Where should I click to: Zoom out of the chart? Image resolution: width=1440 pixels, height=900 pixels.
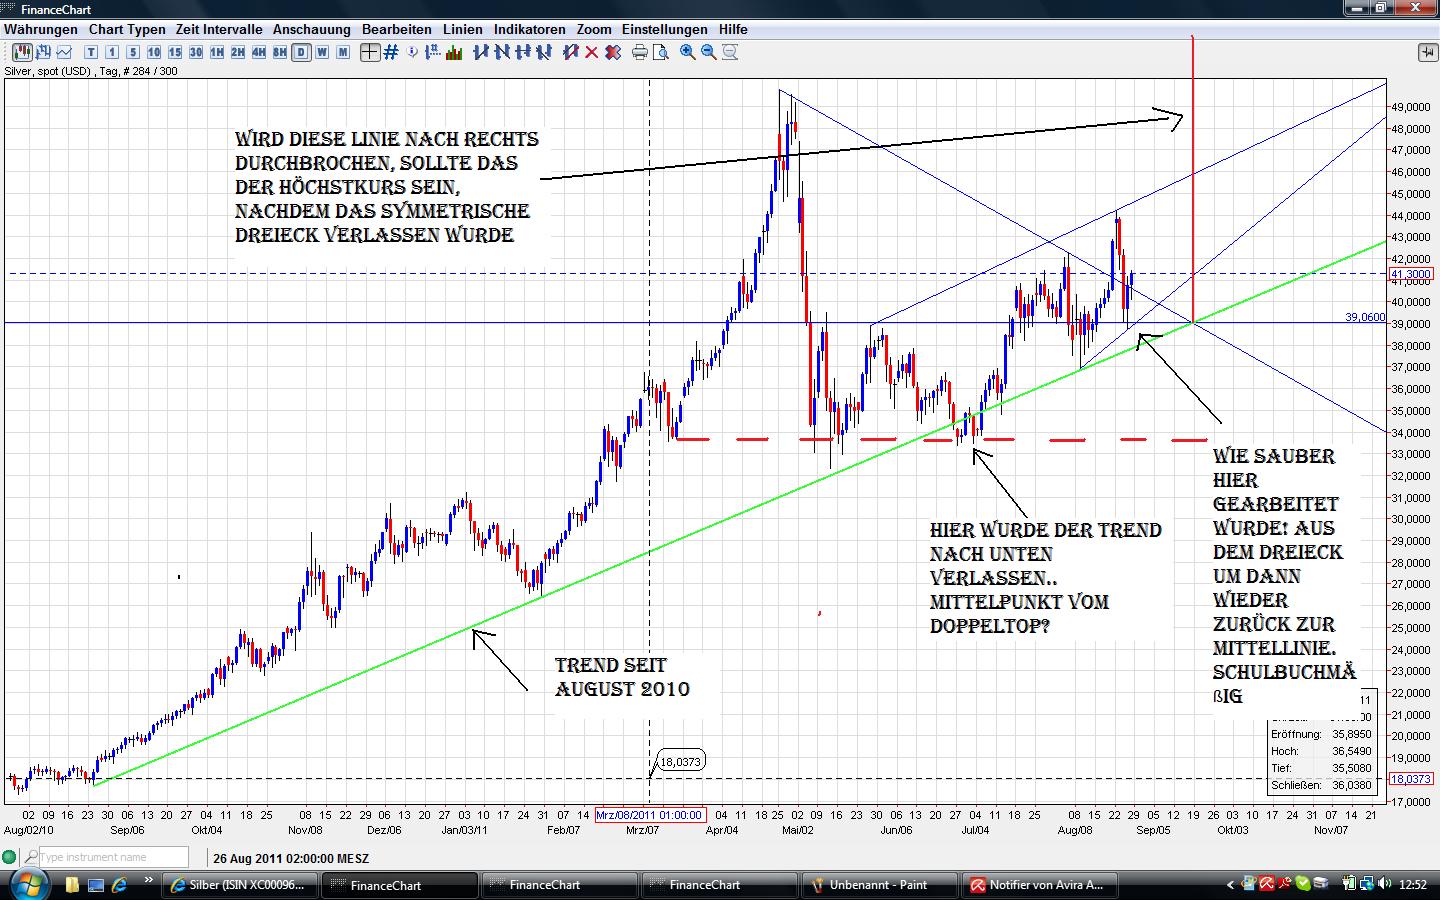708,52
